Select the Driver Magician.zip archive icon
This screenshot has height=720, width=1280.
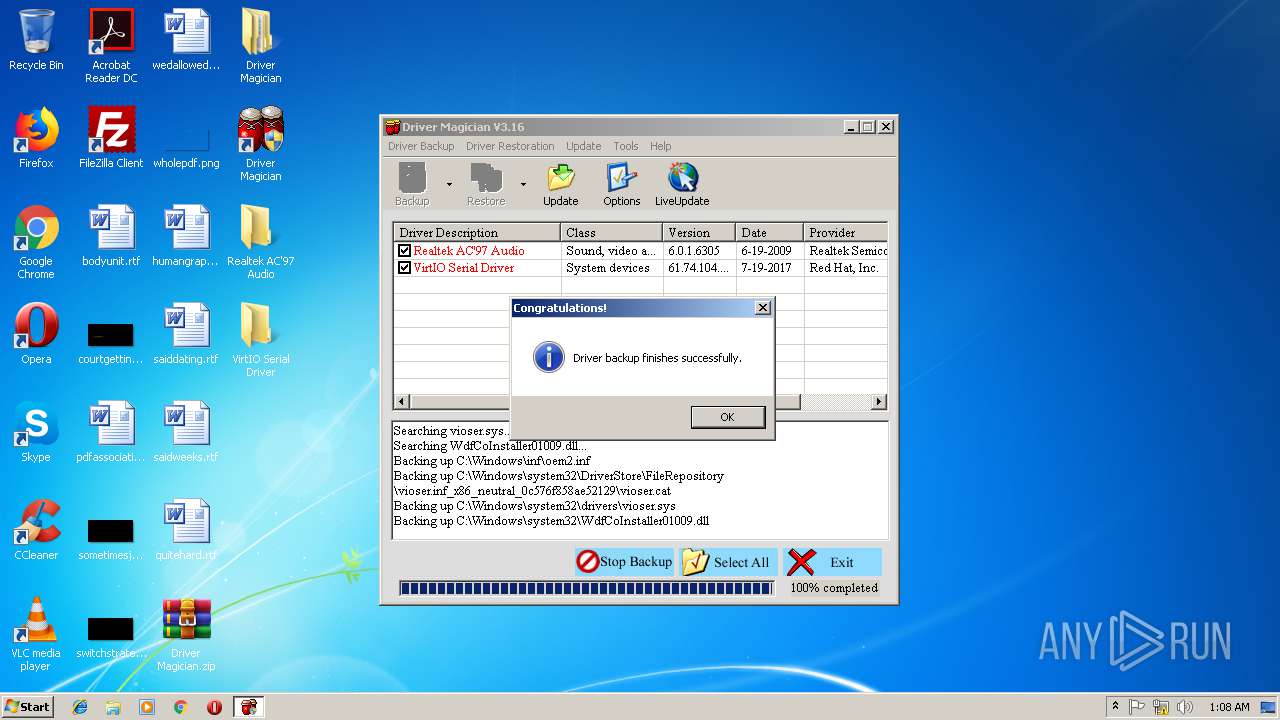pyautogui.click(x=186, y=634)
